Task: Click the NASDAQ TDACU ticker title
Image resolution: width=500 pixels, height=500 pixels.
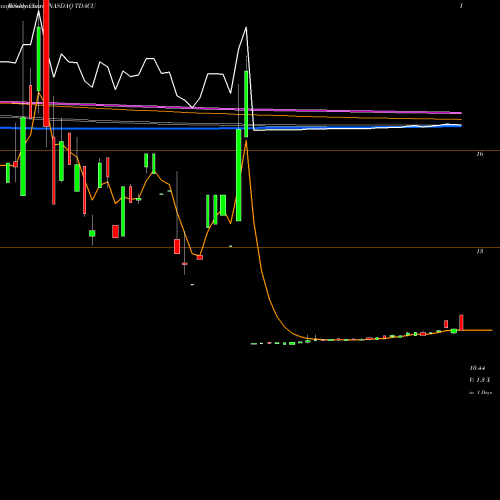Action: [x=72, y=6]
